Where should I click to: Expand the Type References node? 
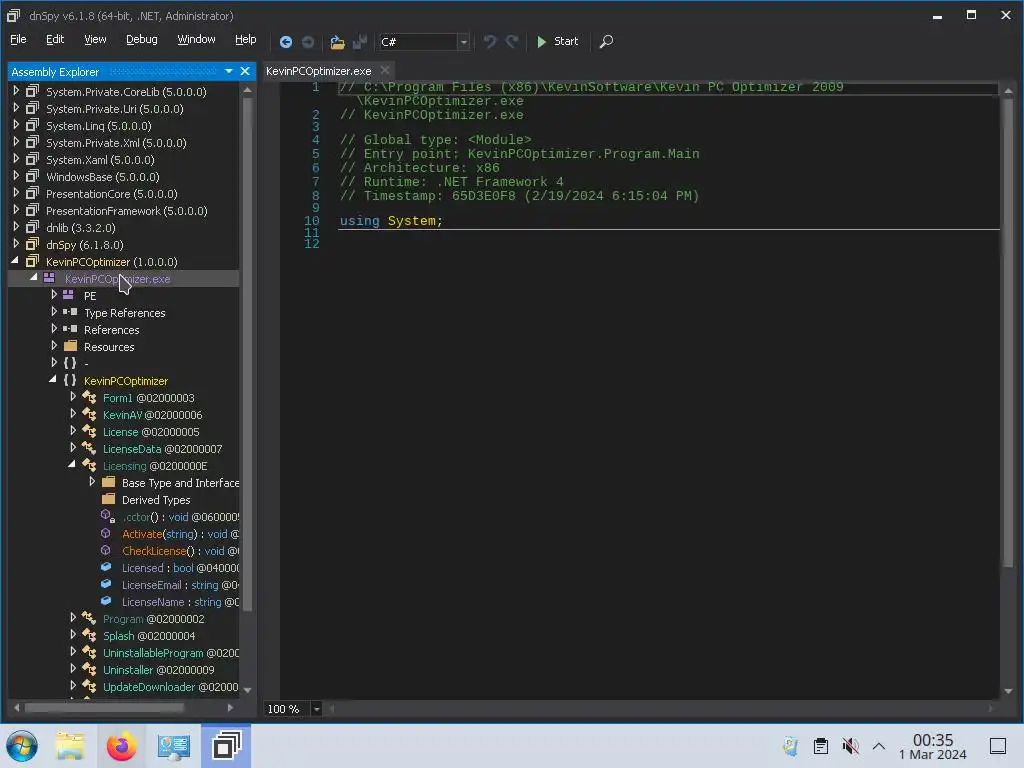pos(54,312)
